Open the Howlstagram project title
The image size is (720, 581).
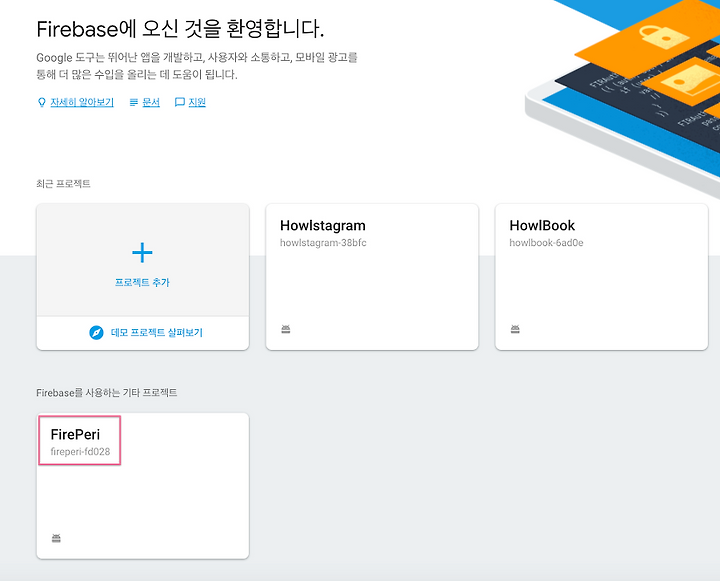tap(323, 226)
